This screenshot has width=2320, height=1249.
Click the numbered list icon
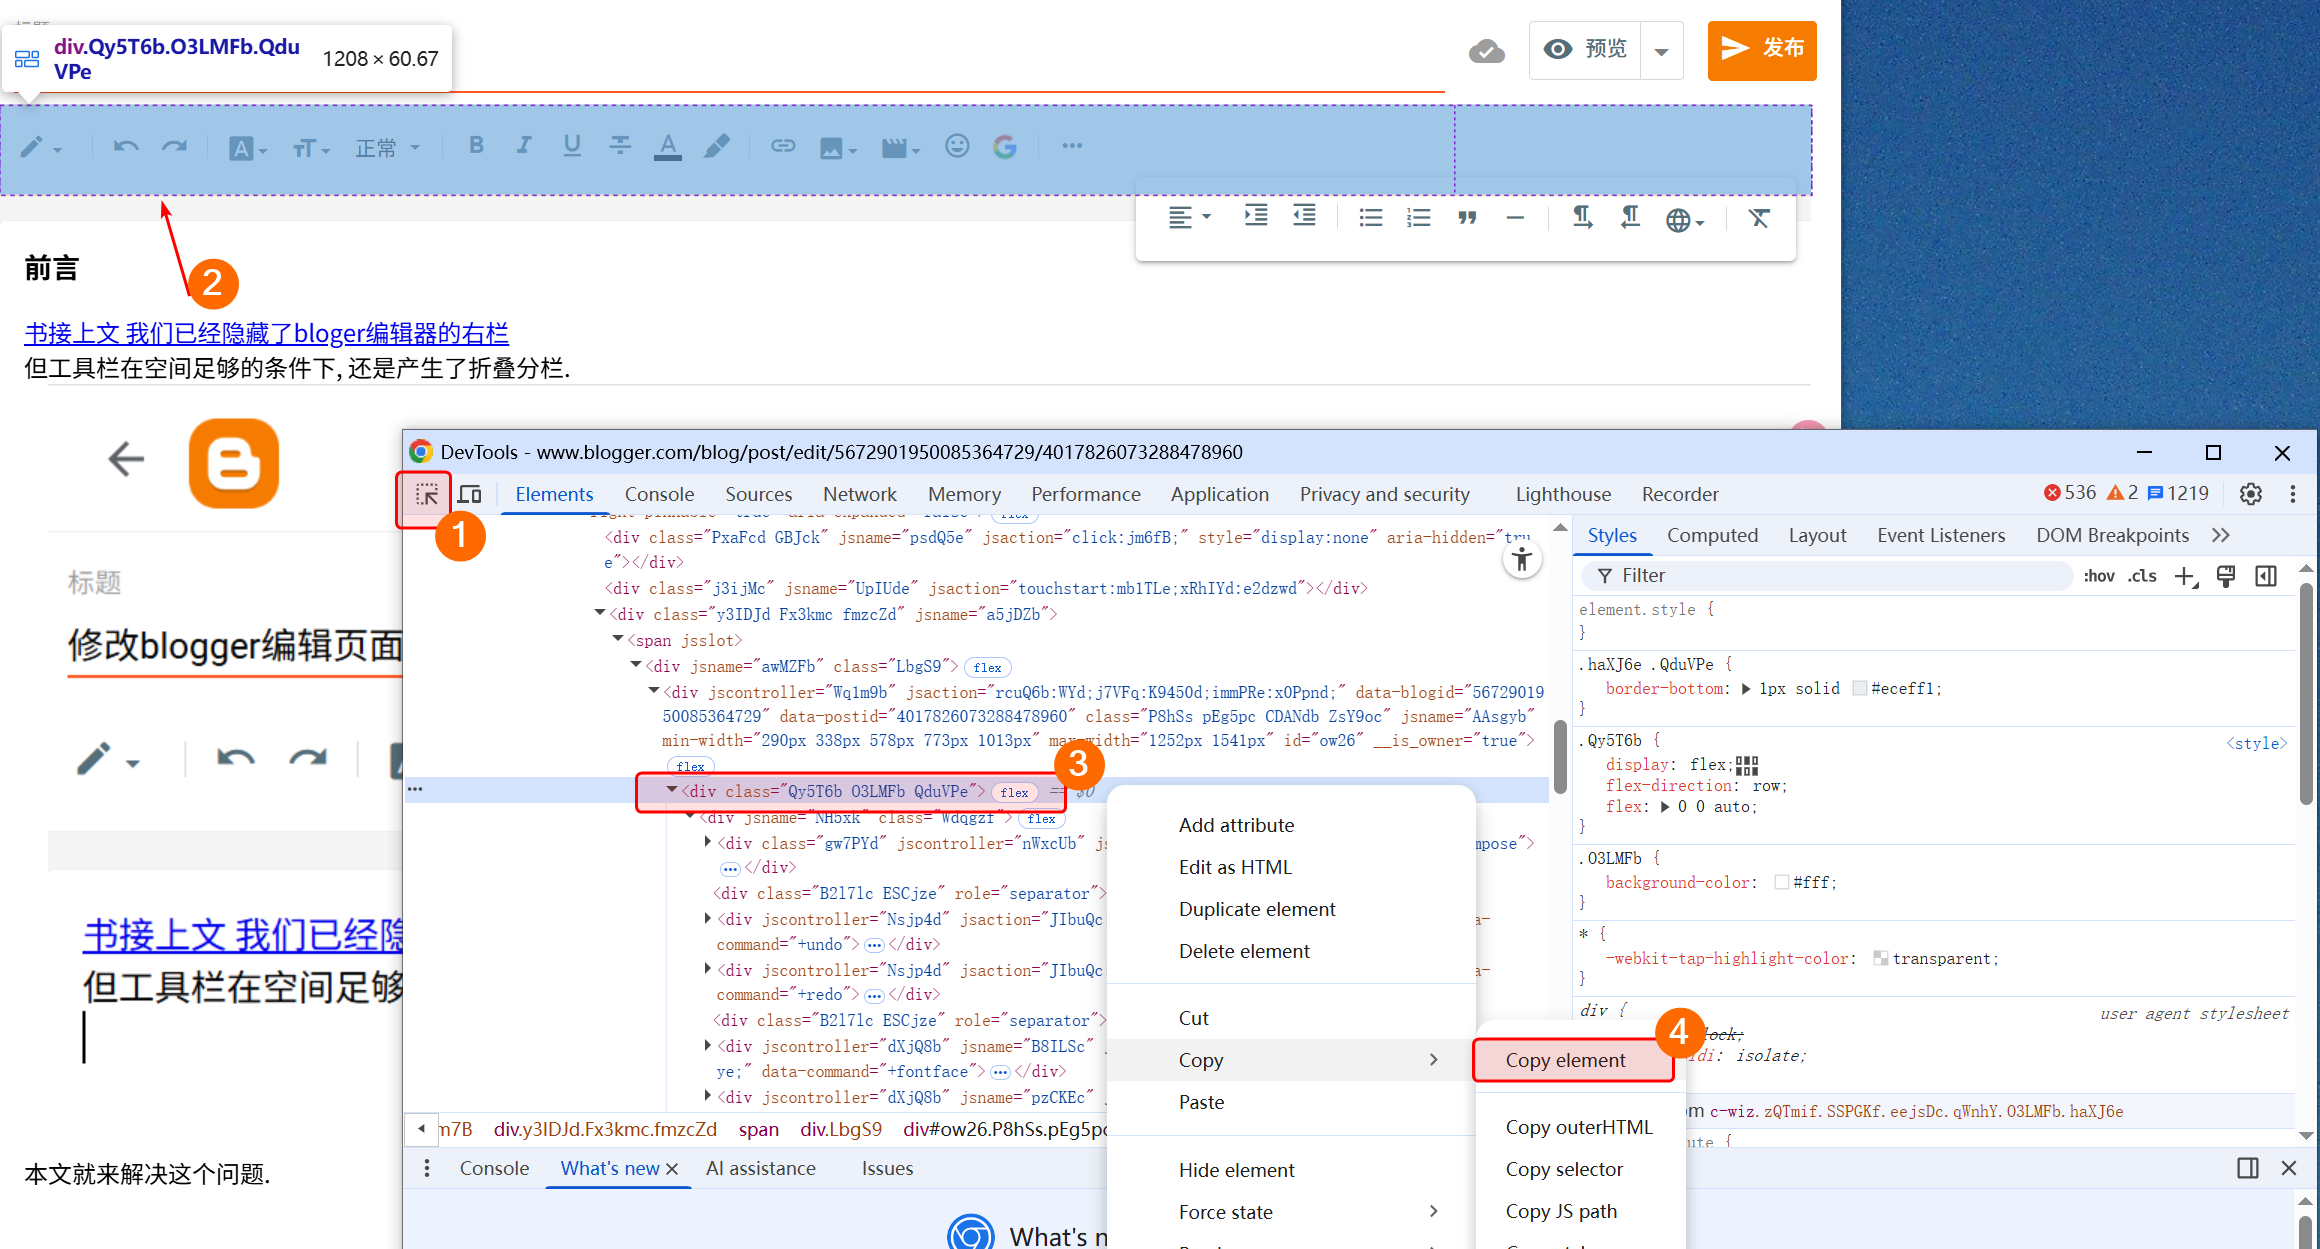tap(1418, 217)
